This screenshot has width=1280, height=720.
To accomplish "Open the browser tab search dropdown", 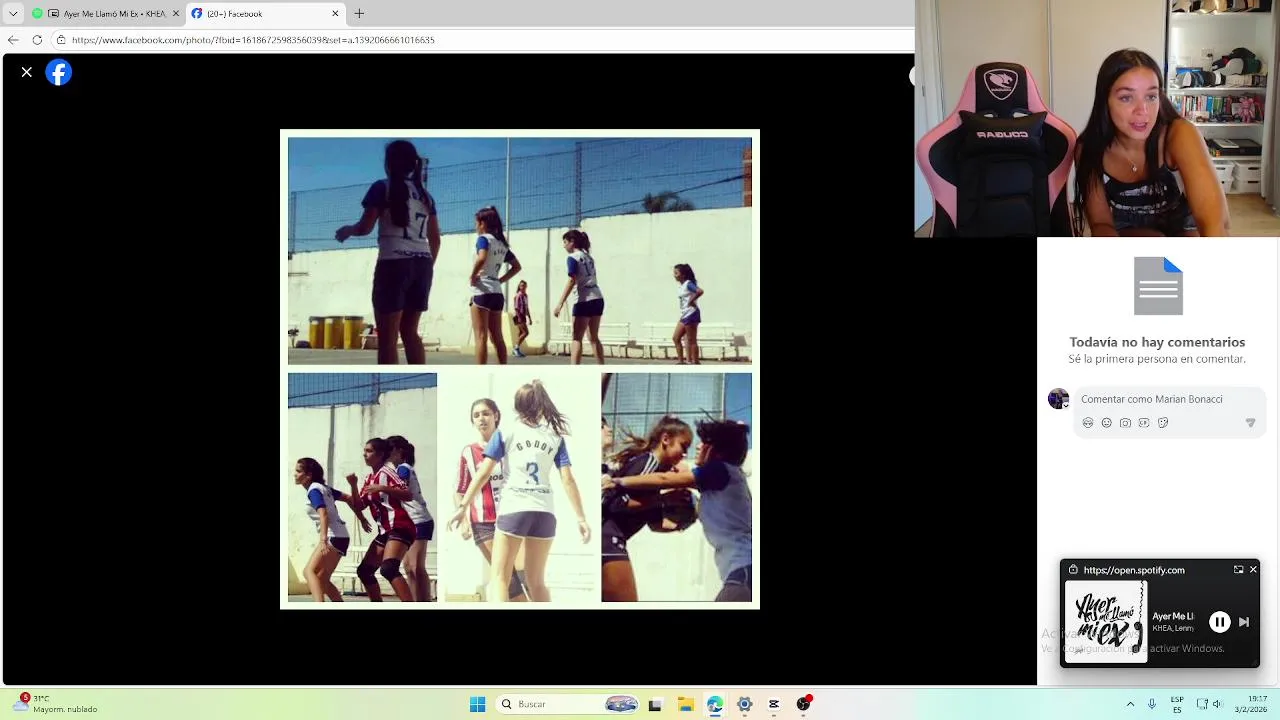I will click(x=13, y=13).
